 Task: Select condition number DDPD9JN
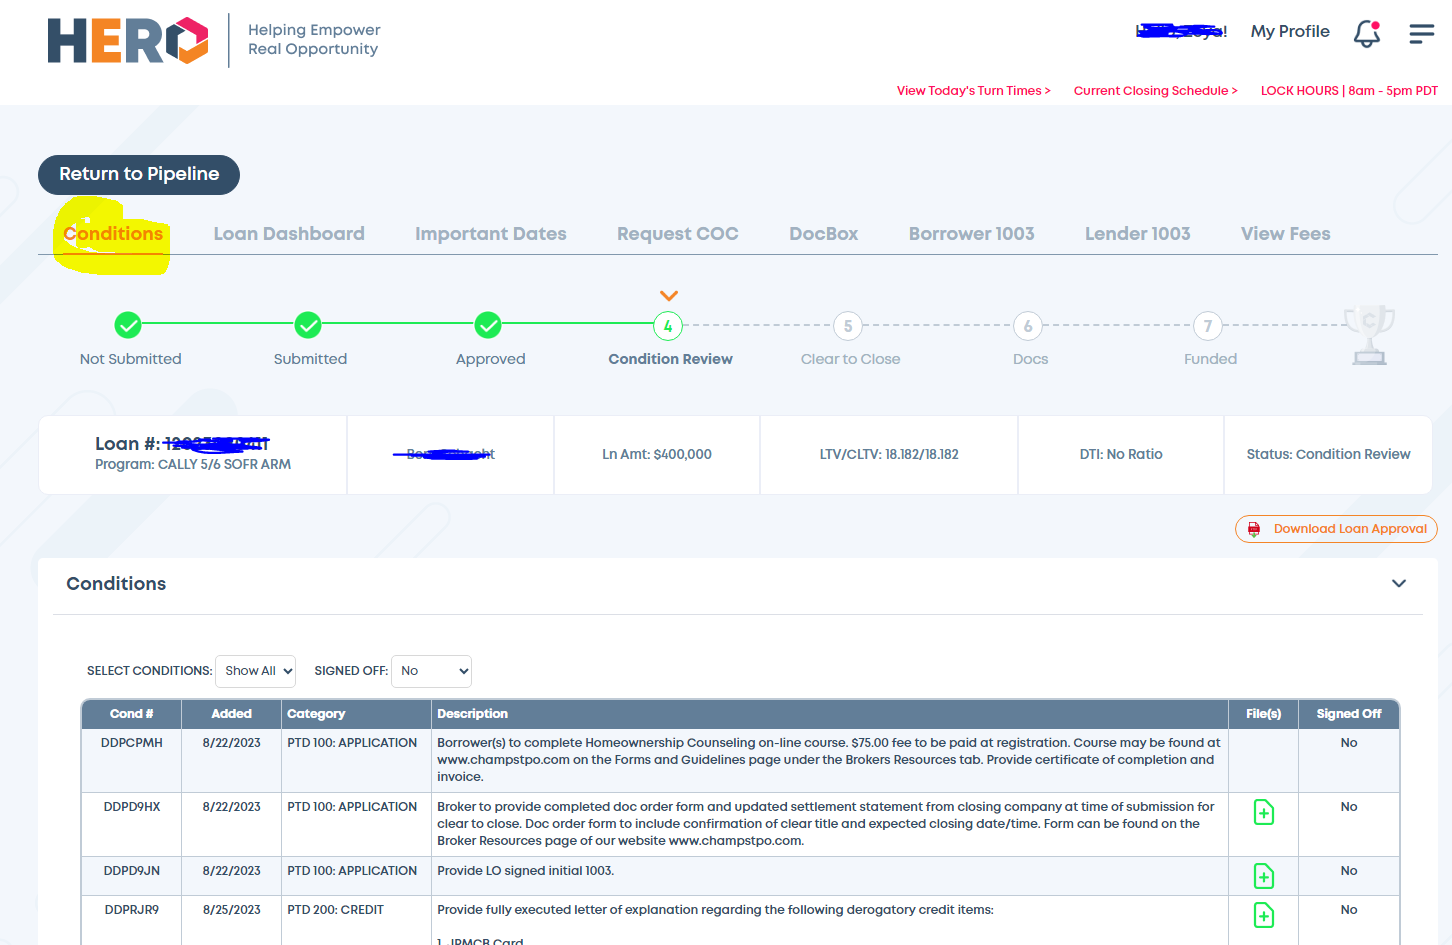[x=132, y=871]
